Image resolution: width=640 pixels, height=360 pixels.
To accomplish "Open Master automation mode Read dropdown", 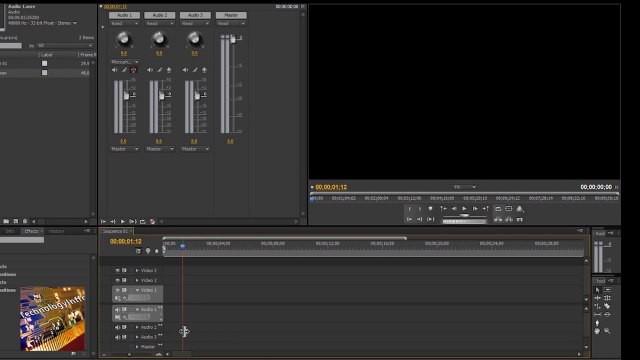I will (231, 24).
